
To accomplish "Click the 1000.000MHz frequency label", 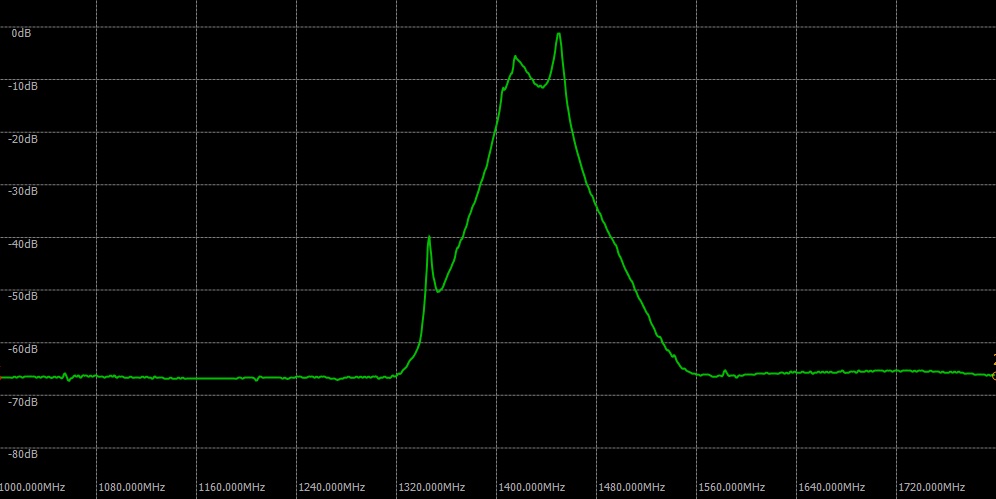I will [x=32, y=488].
